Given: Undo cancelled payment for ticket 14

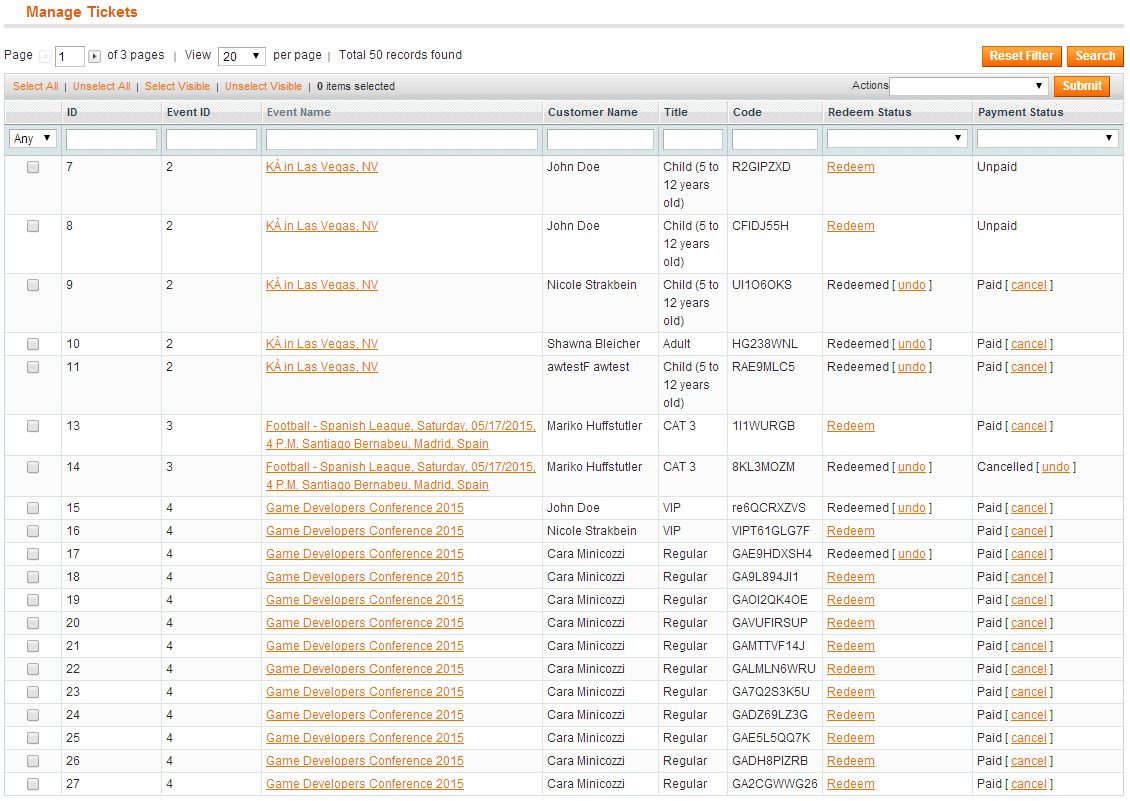Looking at the screenshot, I should pyautogui.click(x=1056, y=467).
